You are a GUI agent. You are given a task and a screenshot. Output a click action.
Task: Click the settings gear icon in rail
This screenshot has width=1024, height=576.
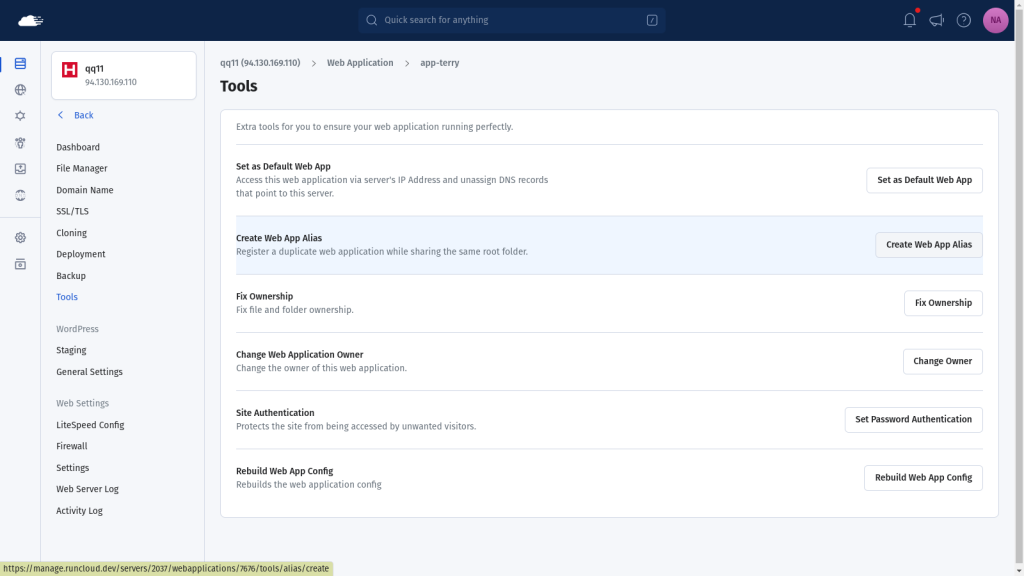pos(20,238)
